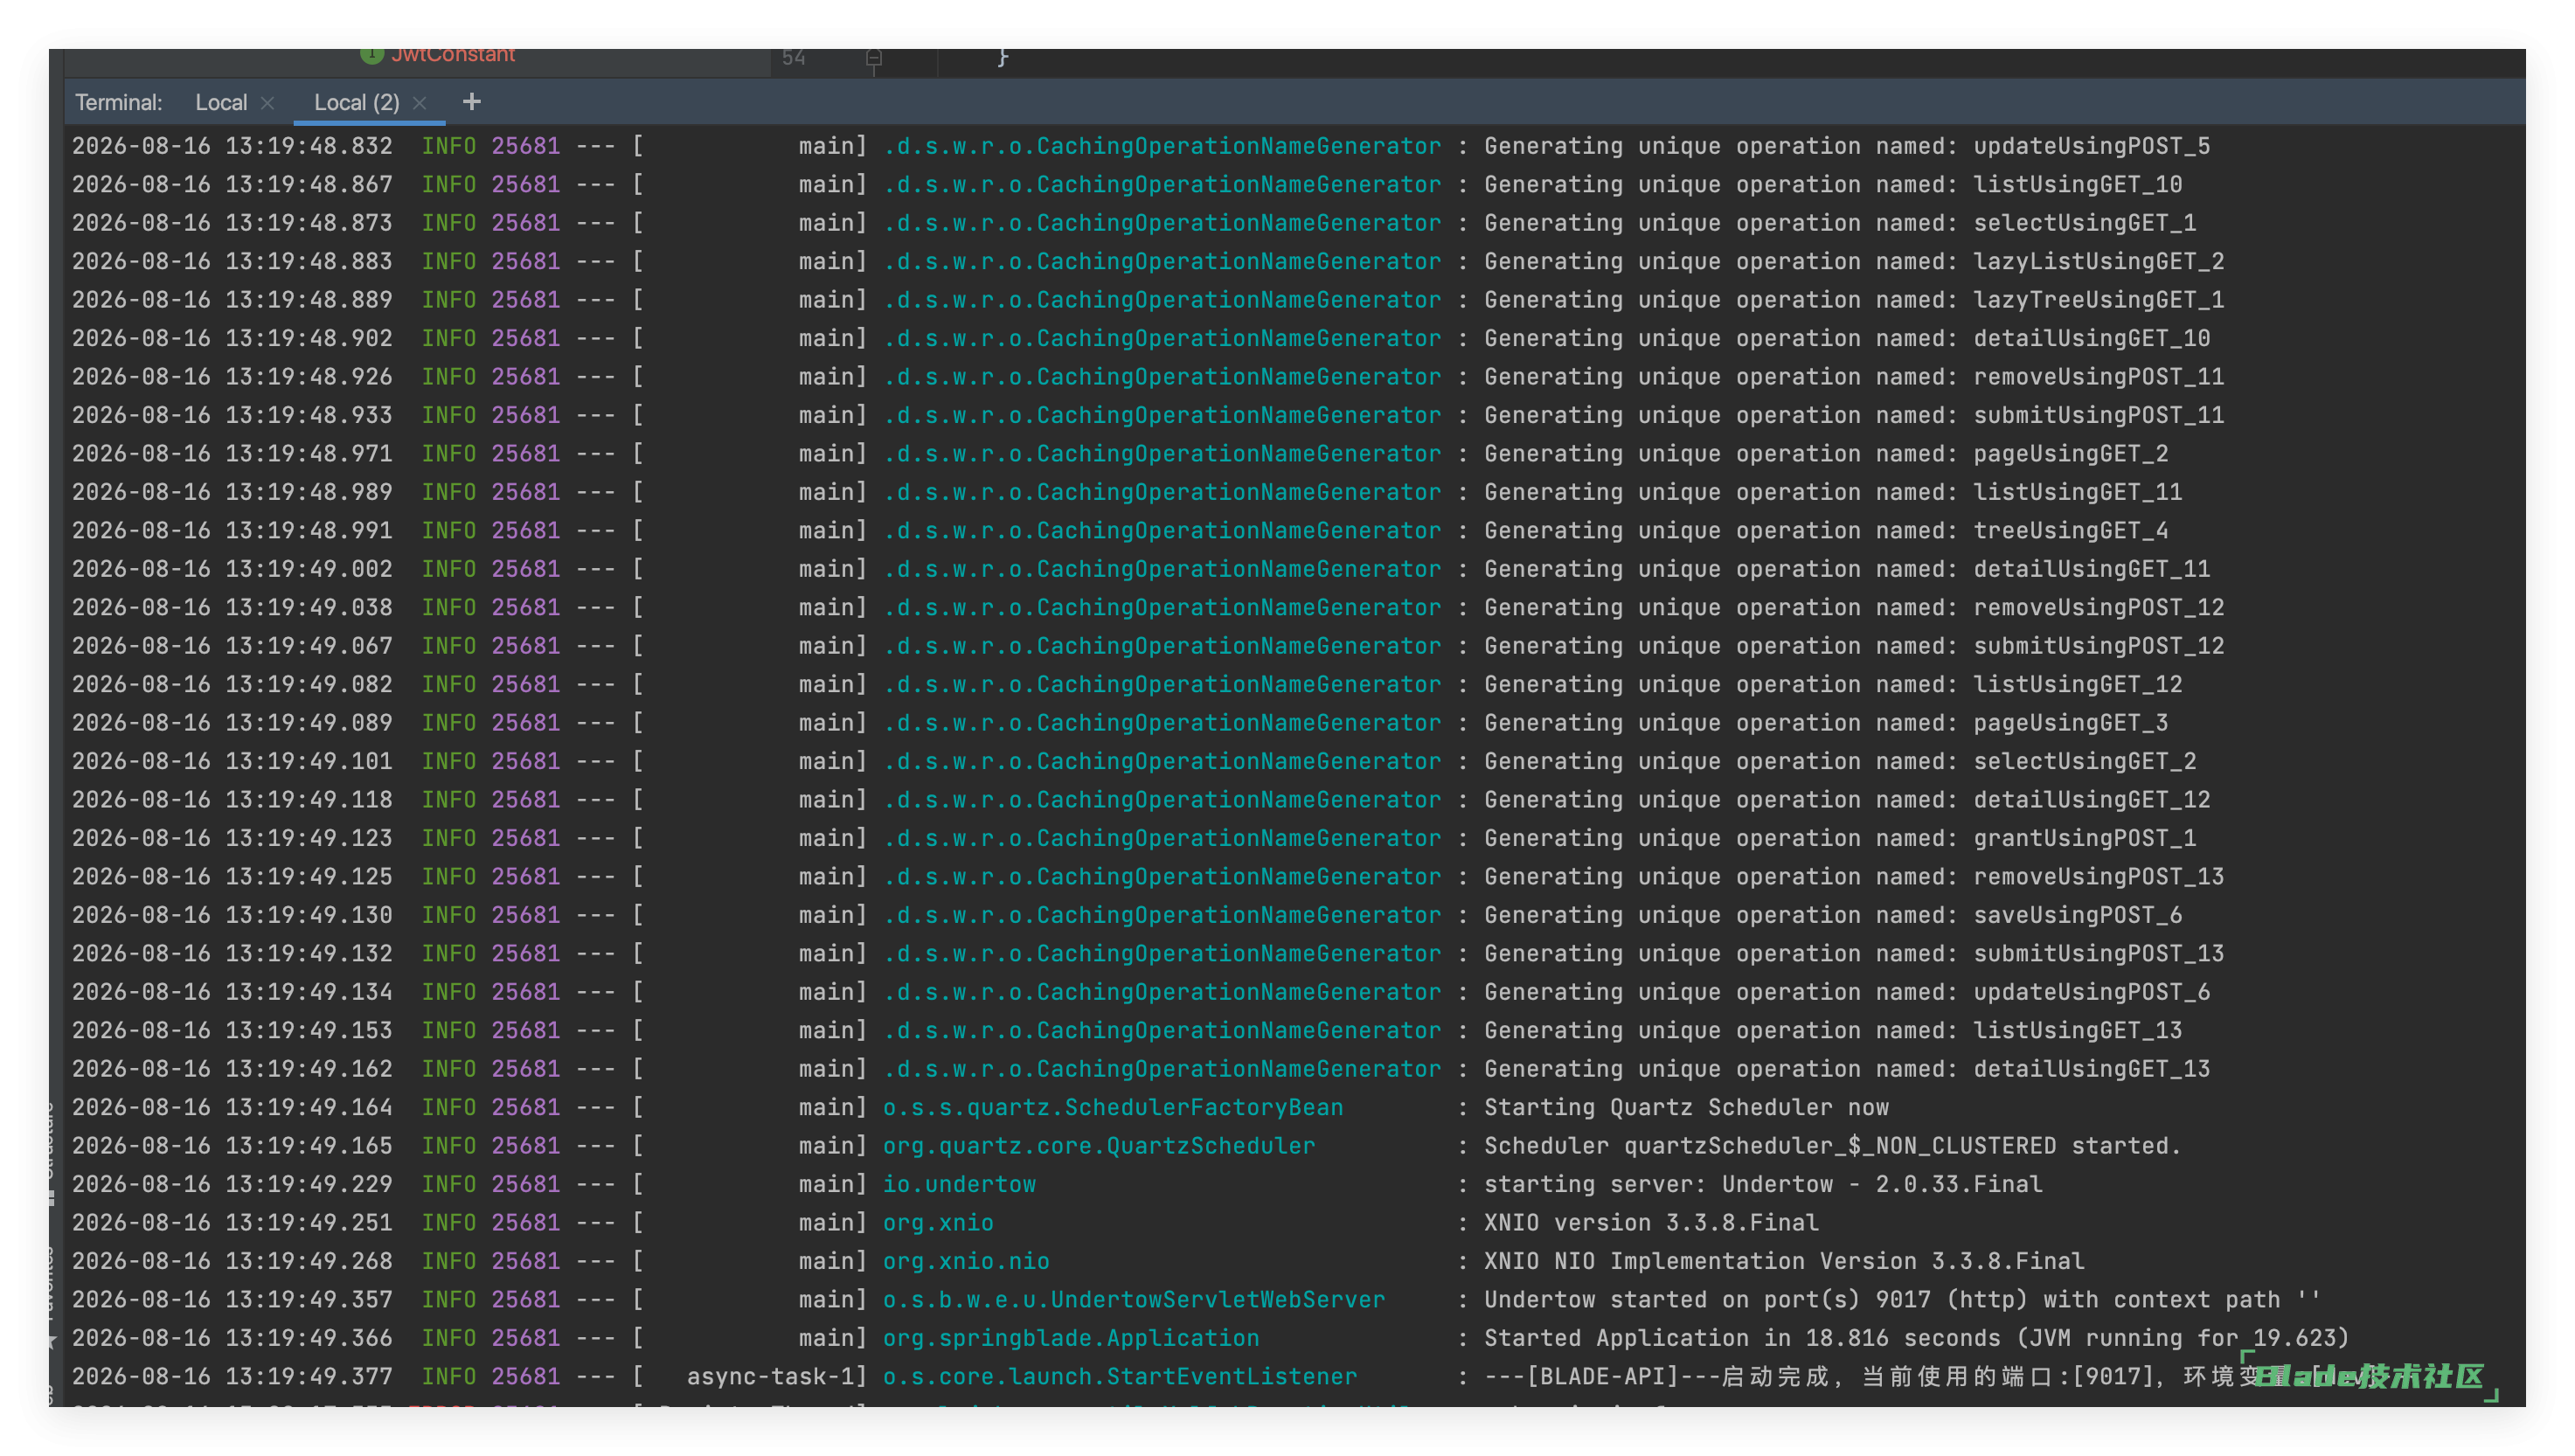This screenshot has width=2575, height=1456.
Task: Click the log text lazyListUsingGET_2
Action: (x=2098, y=261)
